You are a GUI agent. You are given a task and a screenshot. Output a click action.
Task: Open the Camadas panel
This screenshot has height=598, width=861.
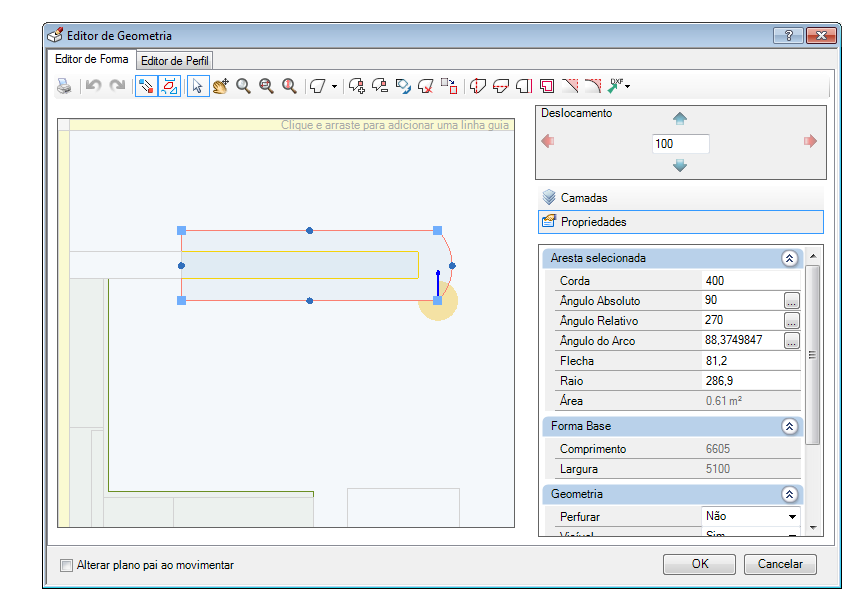(681, 198)
